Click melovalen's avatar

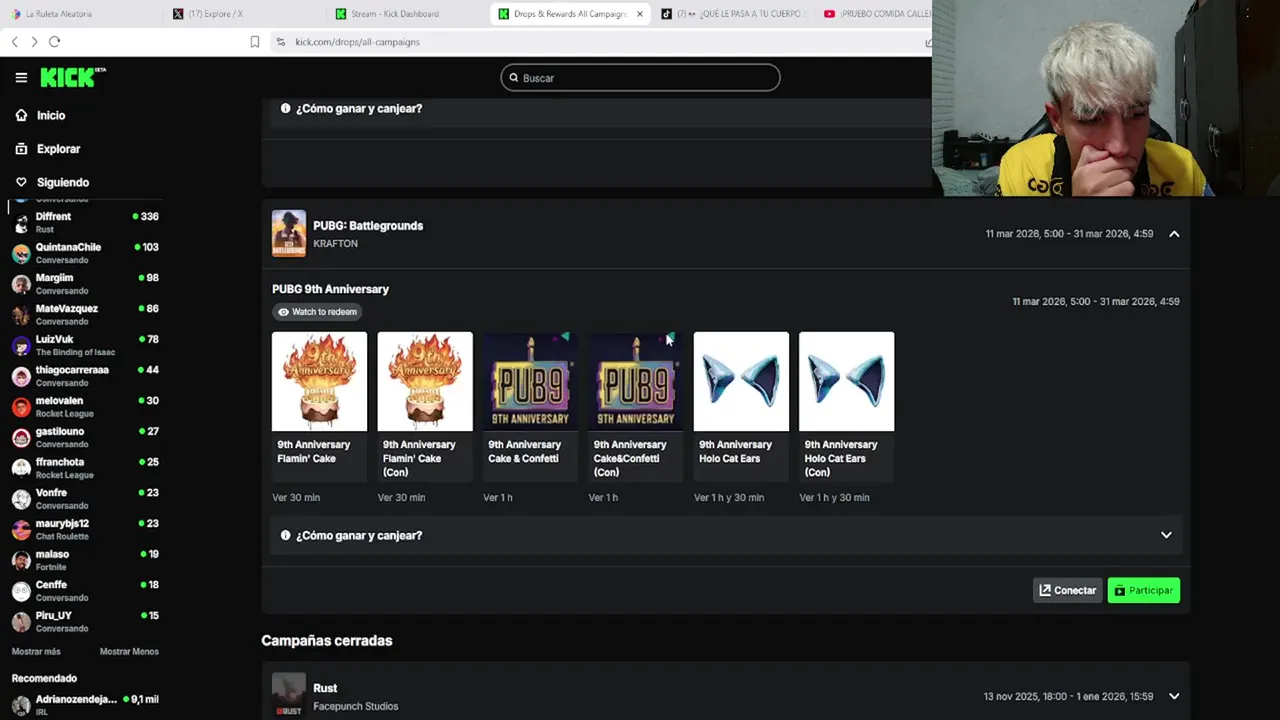coord(21,407)
